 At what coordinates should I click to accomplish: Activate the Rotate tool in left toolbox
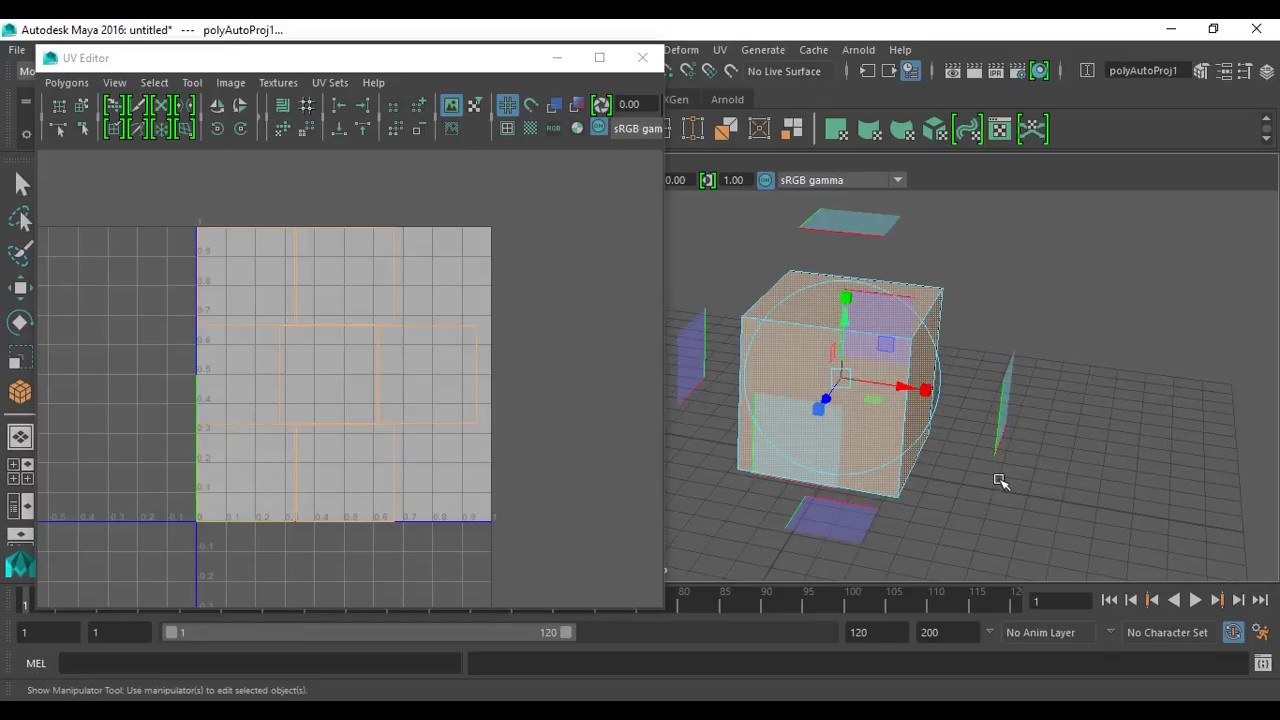(x=20, y=322)
